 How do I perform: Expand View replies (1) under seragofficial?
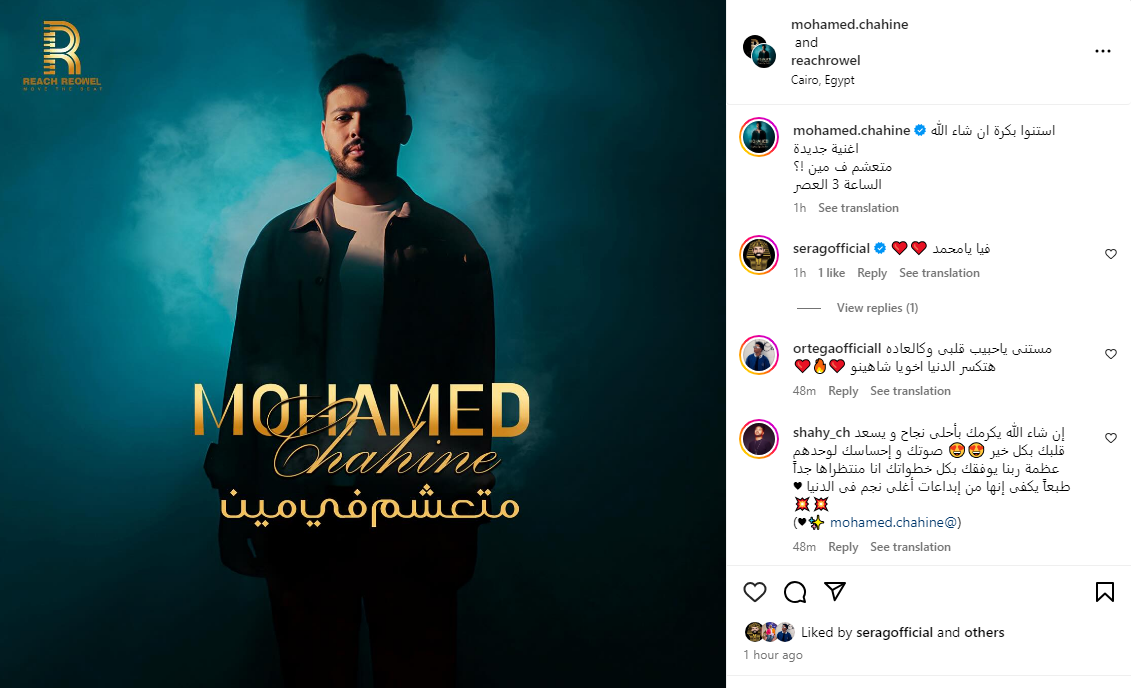click(x=877, y=308)
